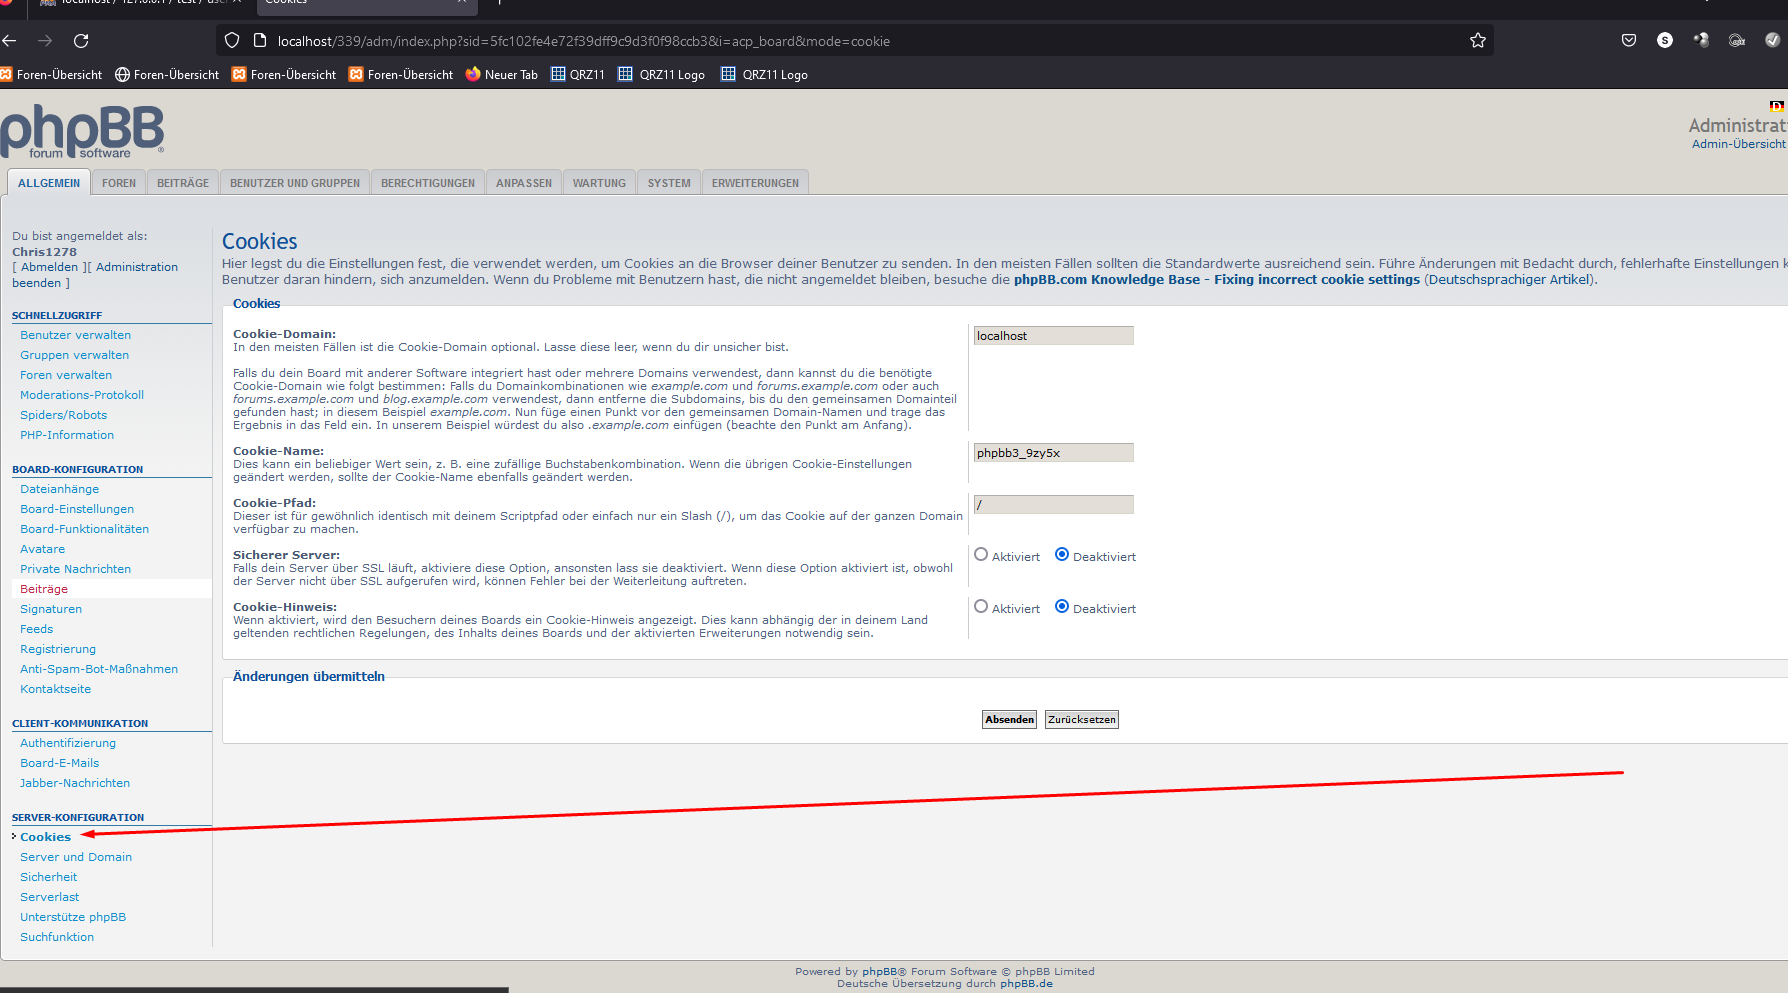Click into the Cookie-Pfad field
The height and width of the screenshot is (993, 1788).
coord(1053,505)
